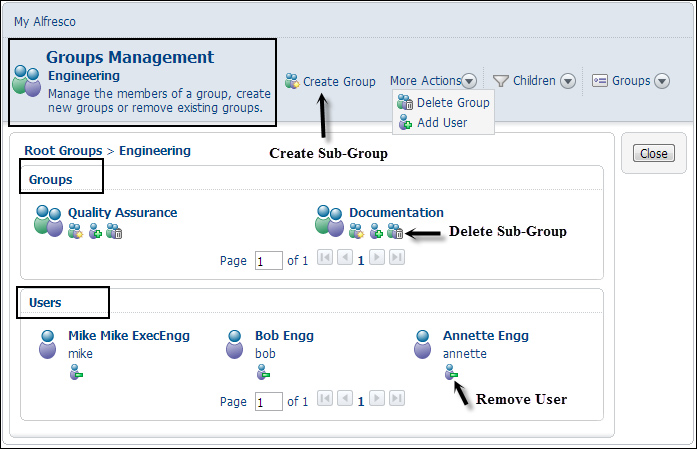Remove user annette via the remove icon
This screenshot has height=449, width=697.
coord(451,372)
